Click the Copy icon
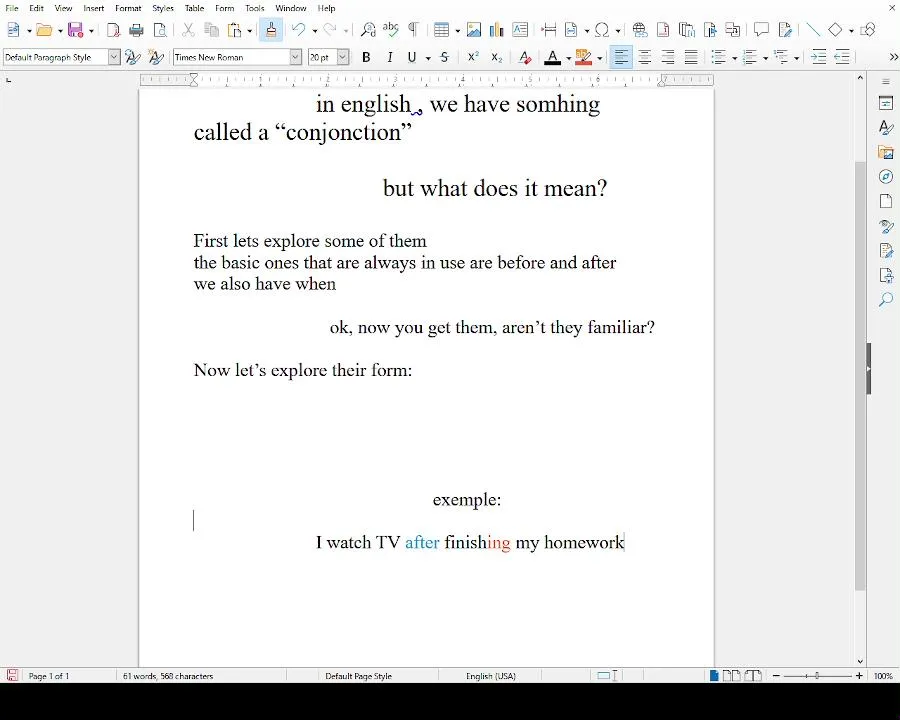The image size is (900, 720). (212, 30)
